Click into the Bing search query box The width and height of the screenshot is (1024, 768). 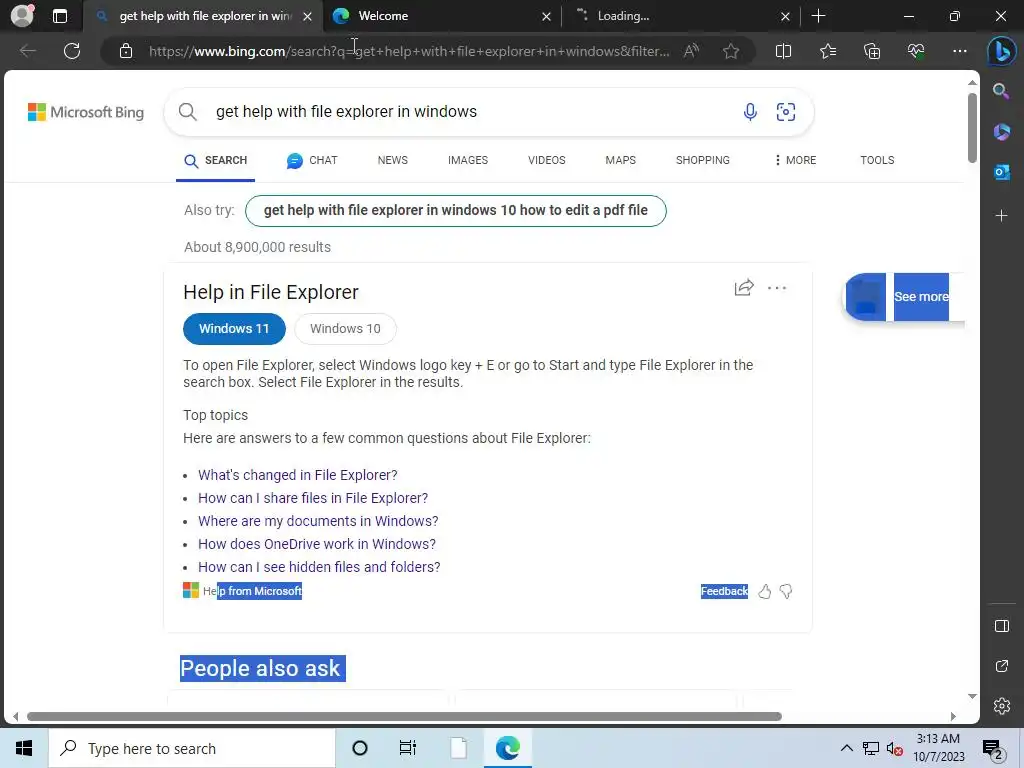click(470, 112)
